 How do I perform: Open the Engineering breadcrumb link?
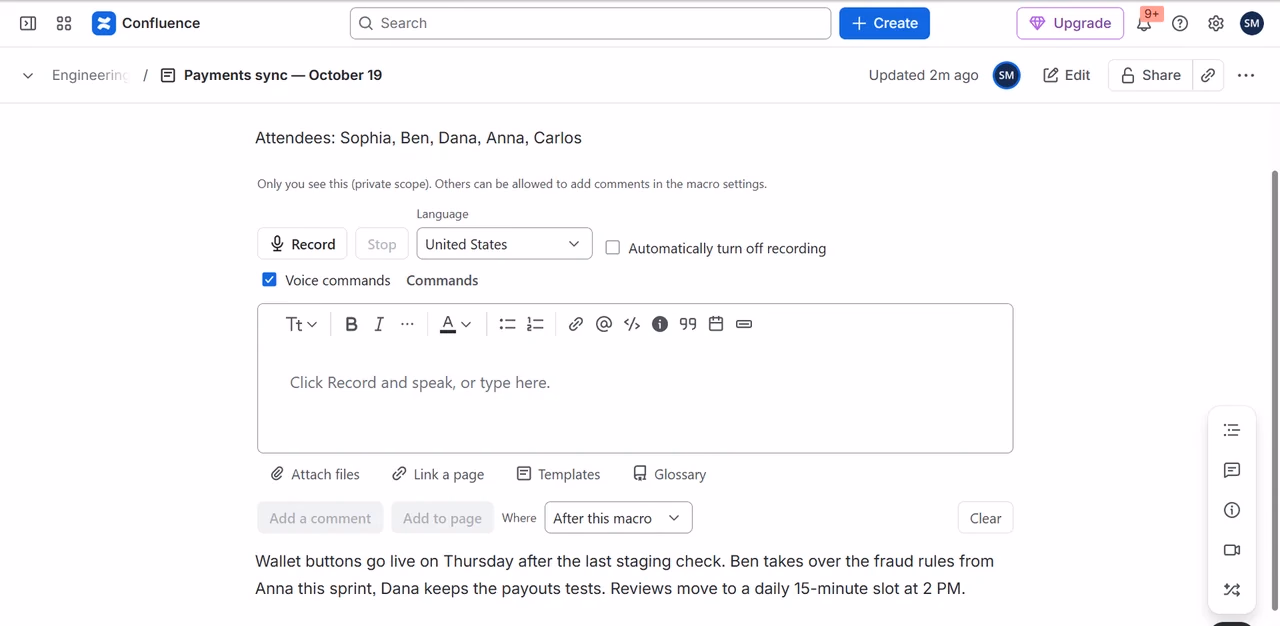90,75
